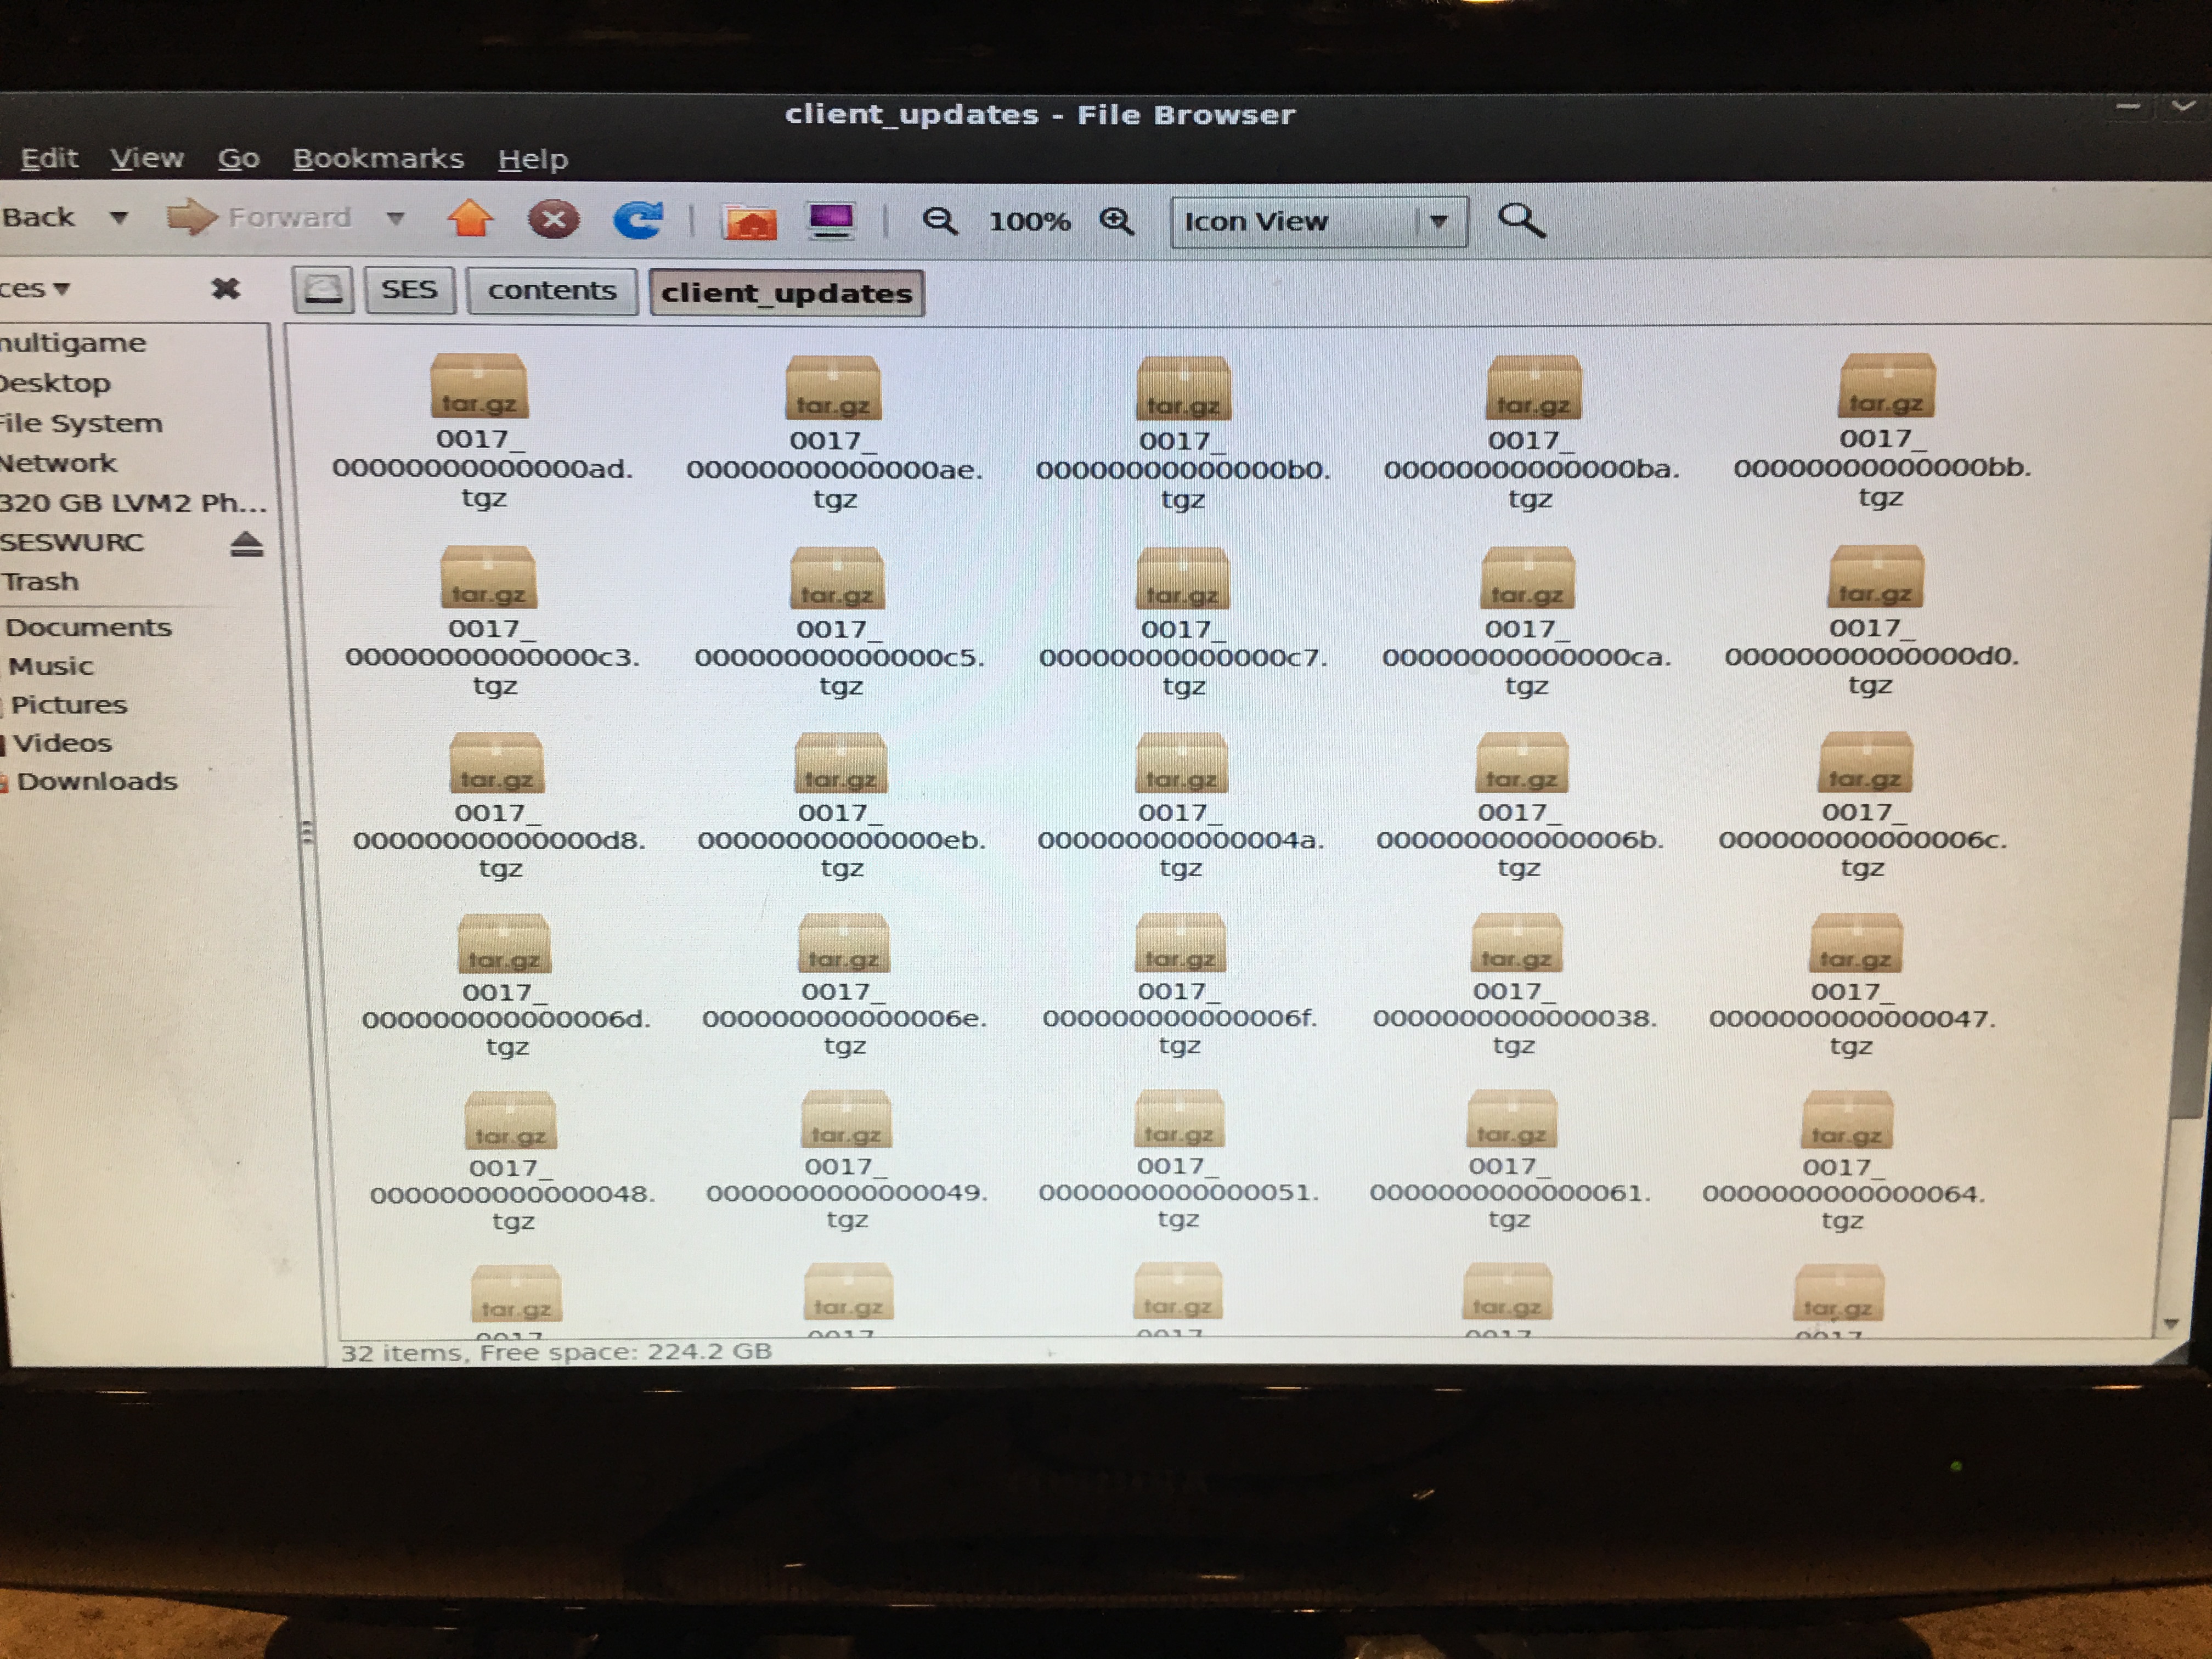Select file 0017_0000000000000064.tgz
The width and height of the screenshot is (2212, 1659).
[x=1844, y=1160]
